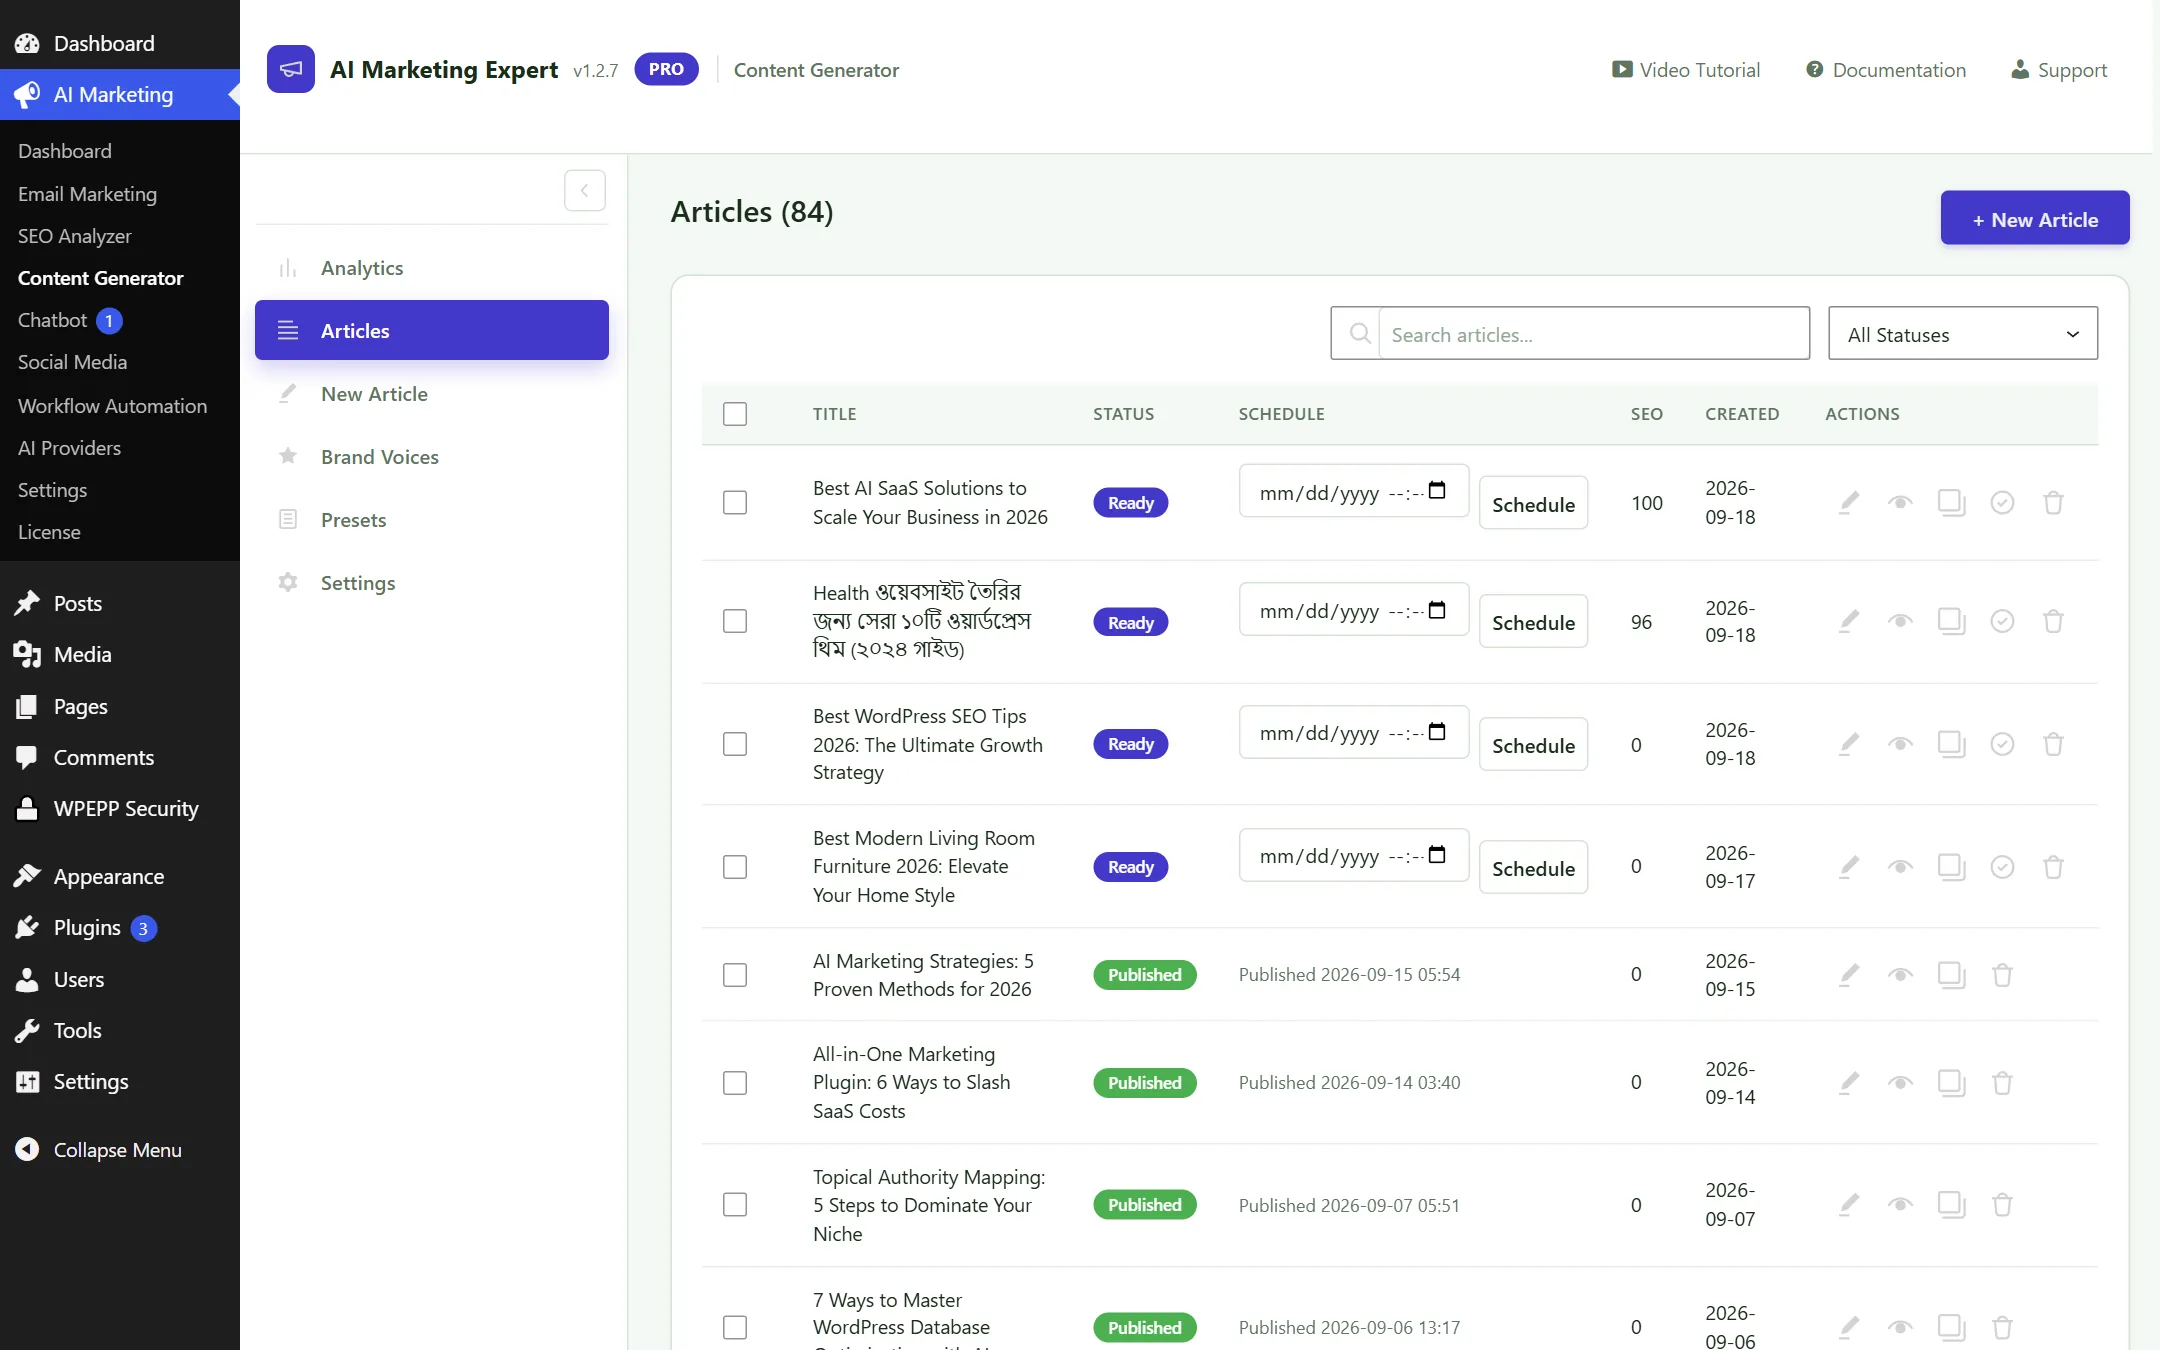Open SEO Analyzer submenu item
The width and height of the screenshot is (2160, 1350).
pyautogui.click(x=120, y=236)
